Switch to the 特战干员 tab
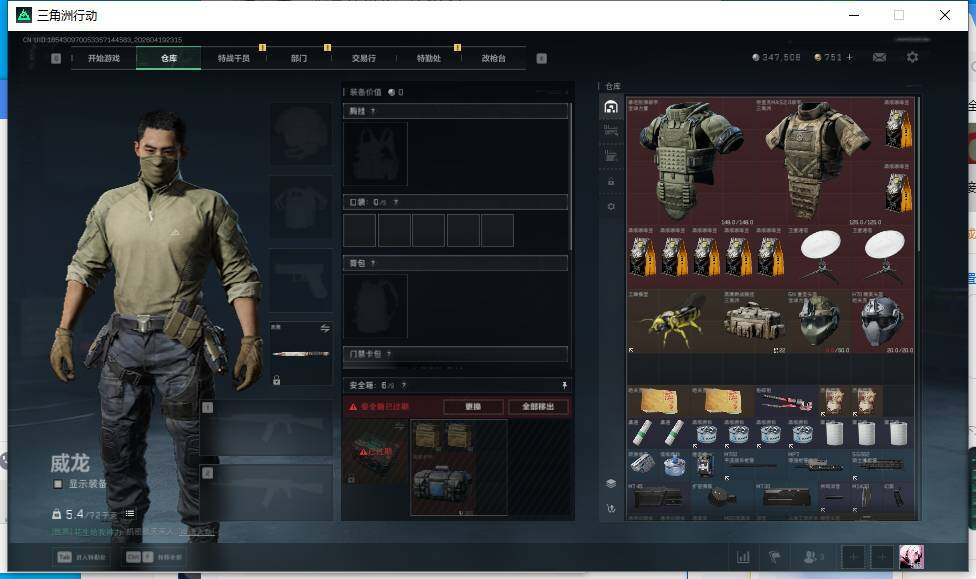976x579 pixels. coord(233,58)
